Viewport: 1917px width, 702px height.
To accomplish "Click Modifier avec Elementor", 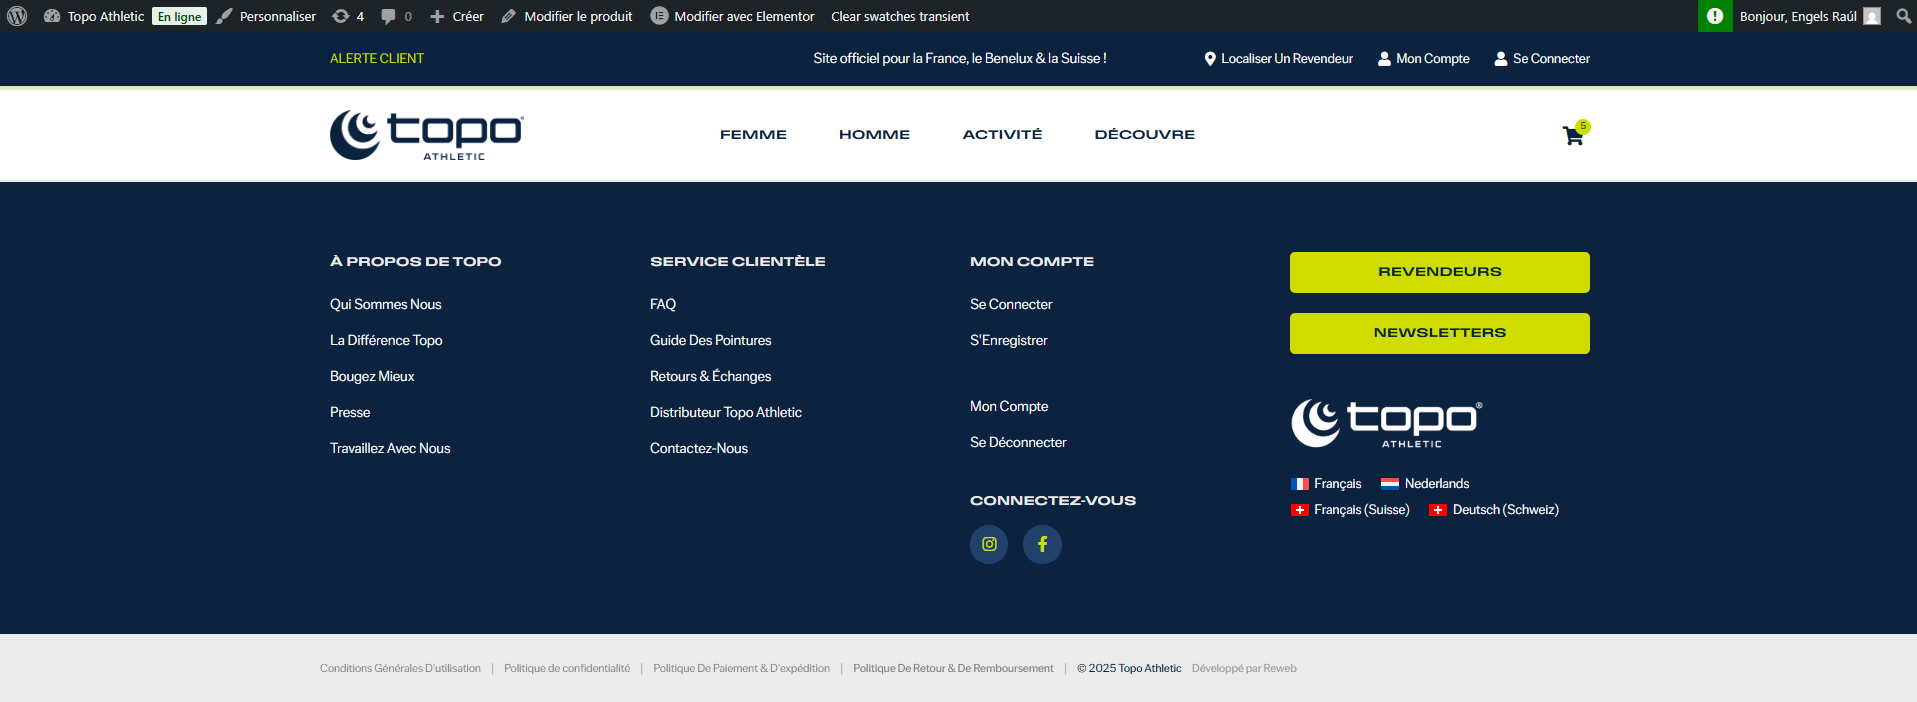I will [732, 16].
